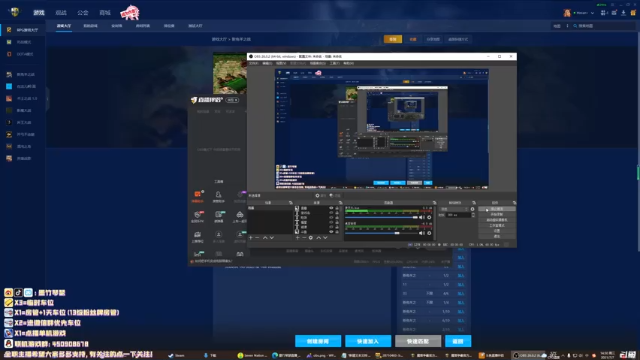Click the orange-red icon in the companion tool grid

pos(198,194)
